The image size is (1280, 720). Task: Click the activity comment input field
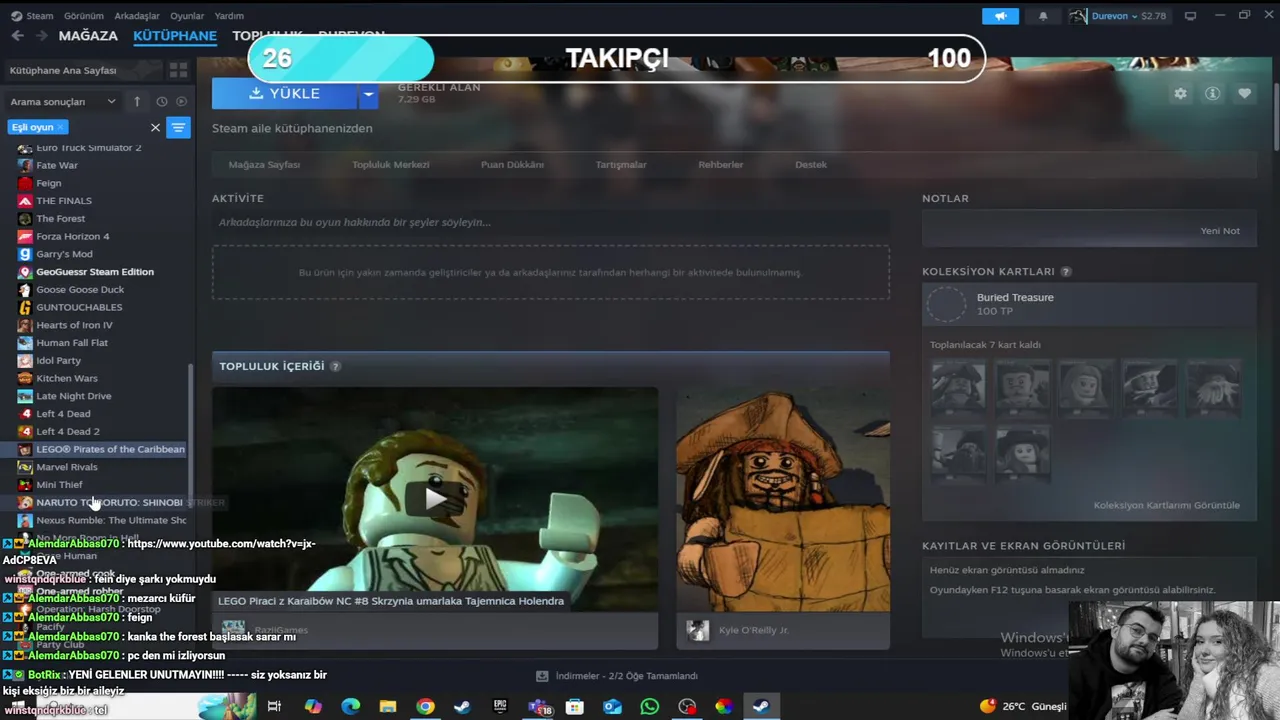[550, 222]
